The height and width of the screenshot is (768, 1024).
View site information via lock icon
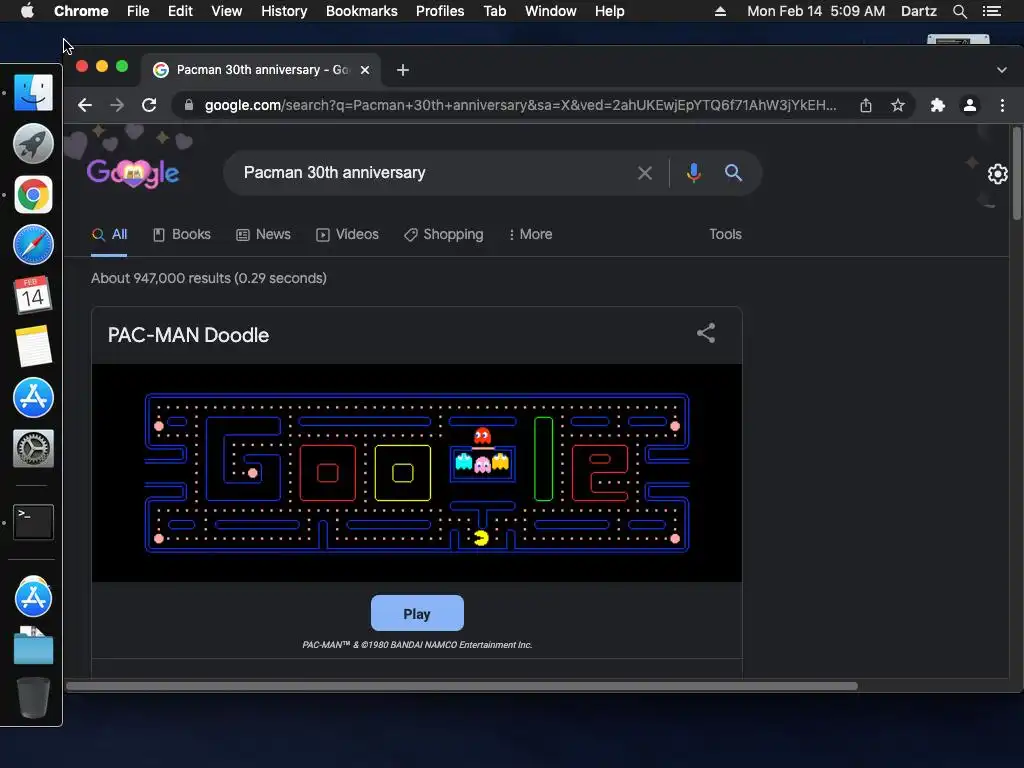(189, 105)
